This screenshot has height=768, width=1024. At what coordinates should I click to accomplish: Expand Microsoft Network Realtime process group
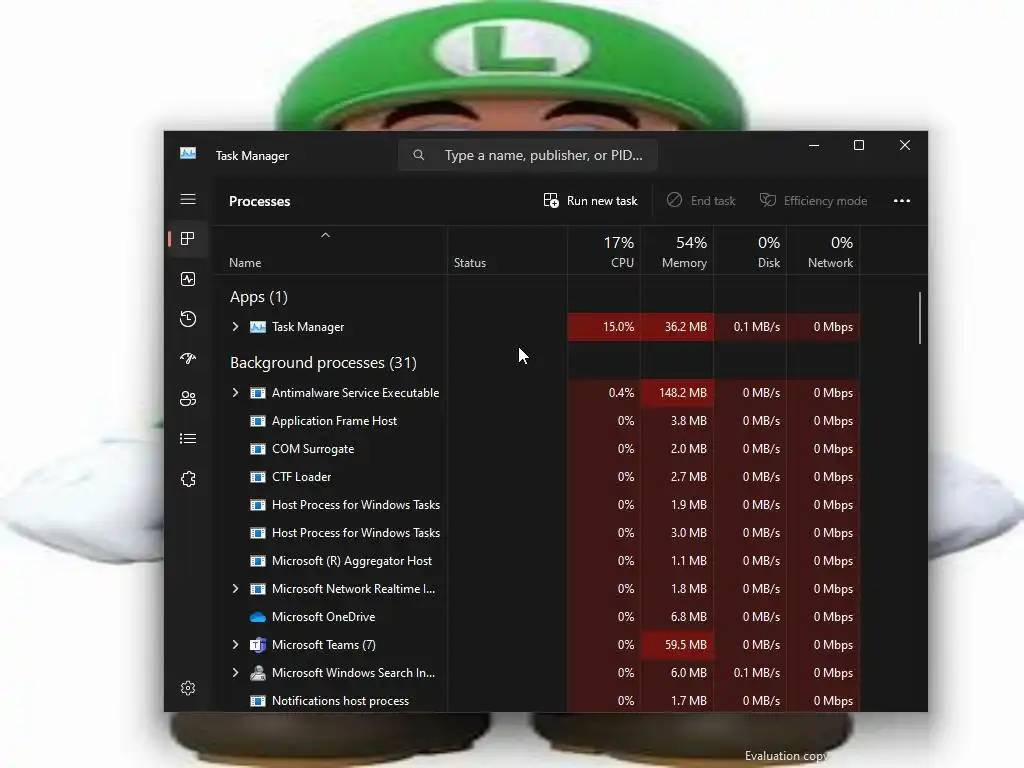[x=235, y=588]
